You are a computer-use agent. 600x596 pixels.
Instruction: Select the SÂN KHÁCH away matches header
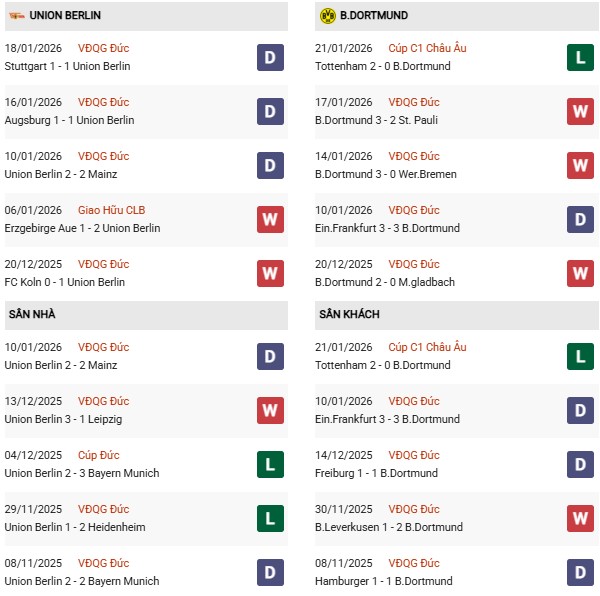click(x=350, y=314)
